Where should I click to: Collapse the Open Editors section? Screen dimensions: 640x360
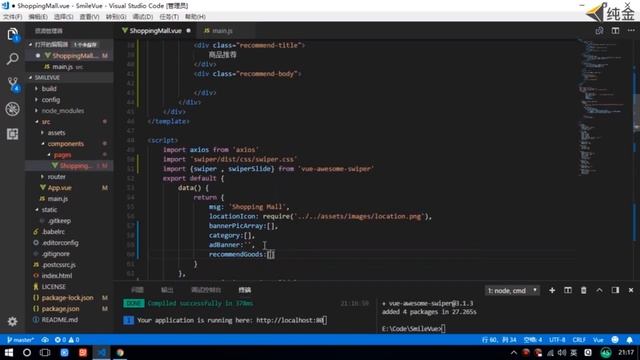tap(69, 44)
